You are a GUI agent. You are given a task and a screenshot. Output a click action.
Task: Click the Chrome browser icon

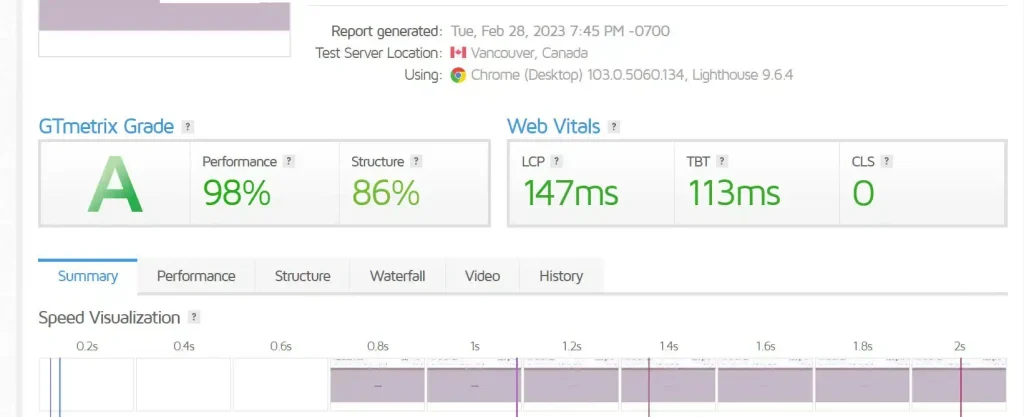458,75
